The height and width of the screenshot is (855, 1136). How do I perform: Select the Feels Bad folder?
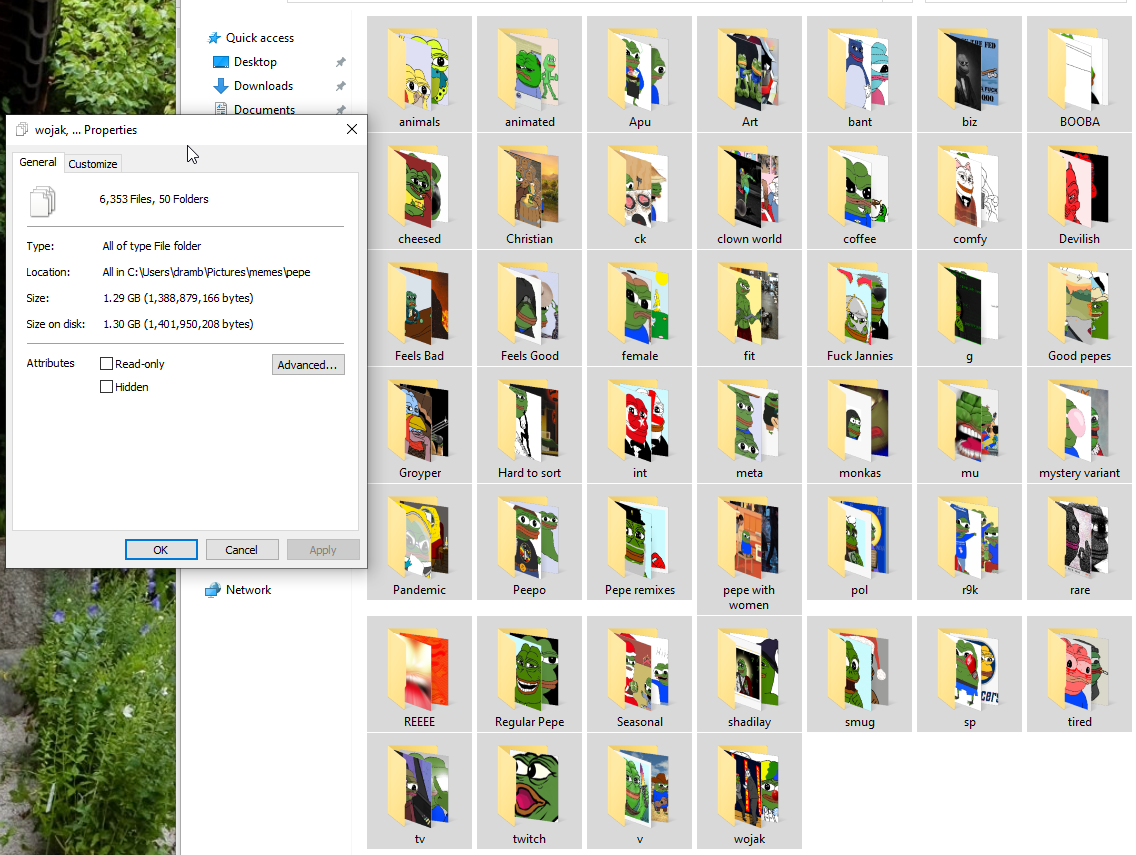419,308
